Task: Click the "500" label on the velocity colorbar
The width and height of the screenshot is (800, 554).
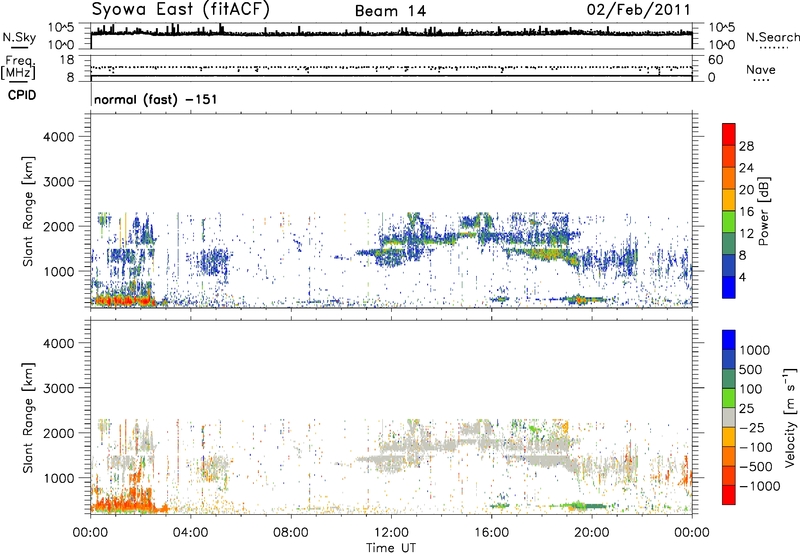Action: (751, 370)
